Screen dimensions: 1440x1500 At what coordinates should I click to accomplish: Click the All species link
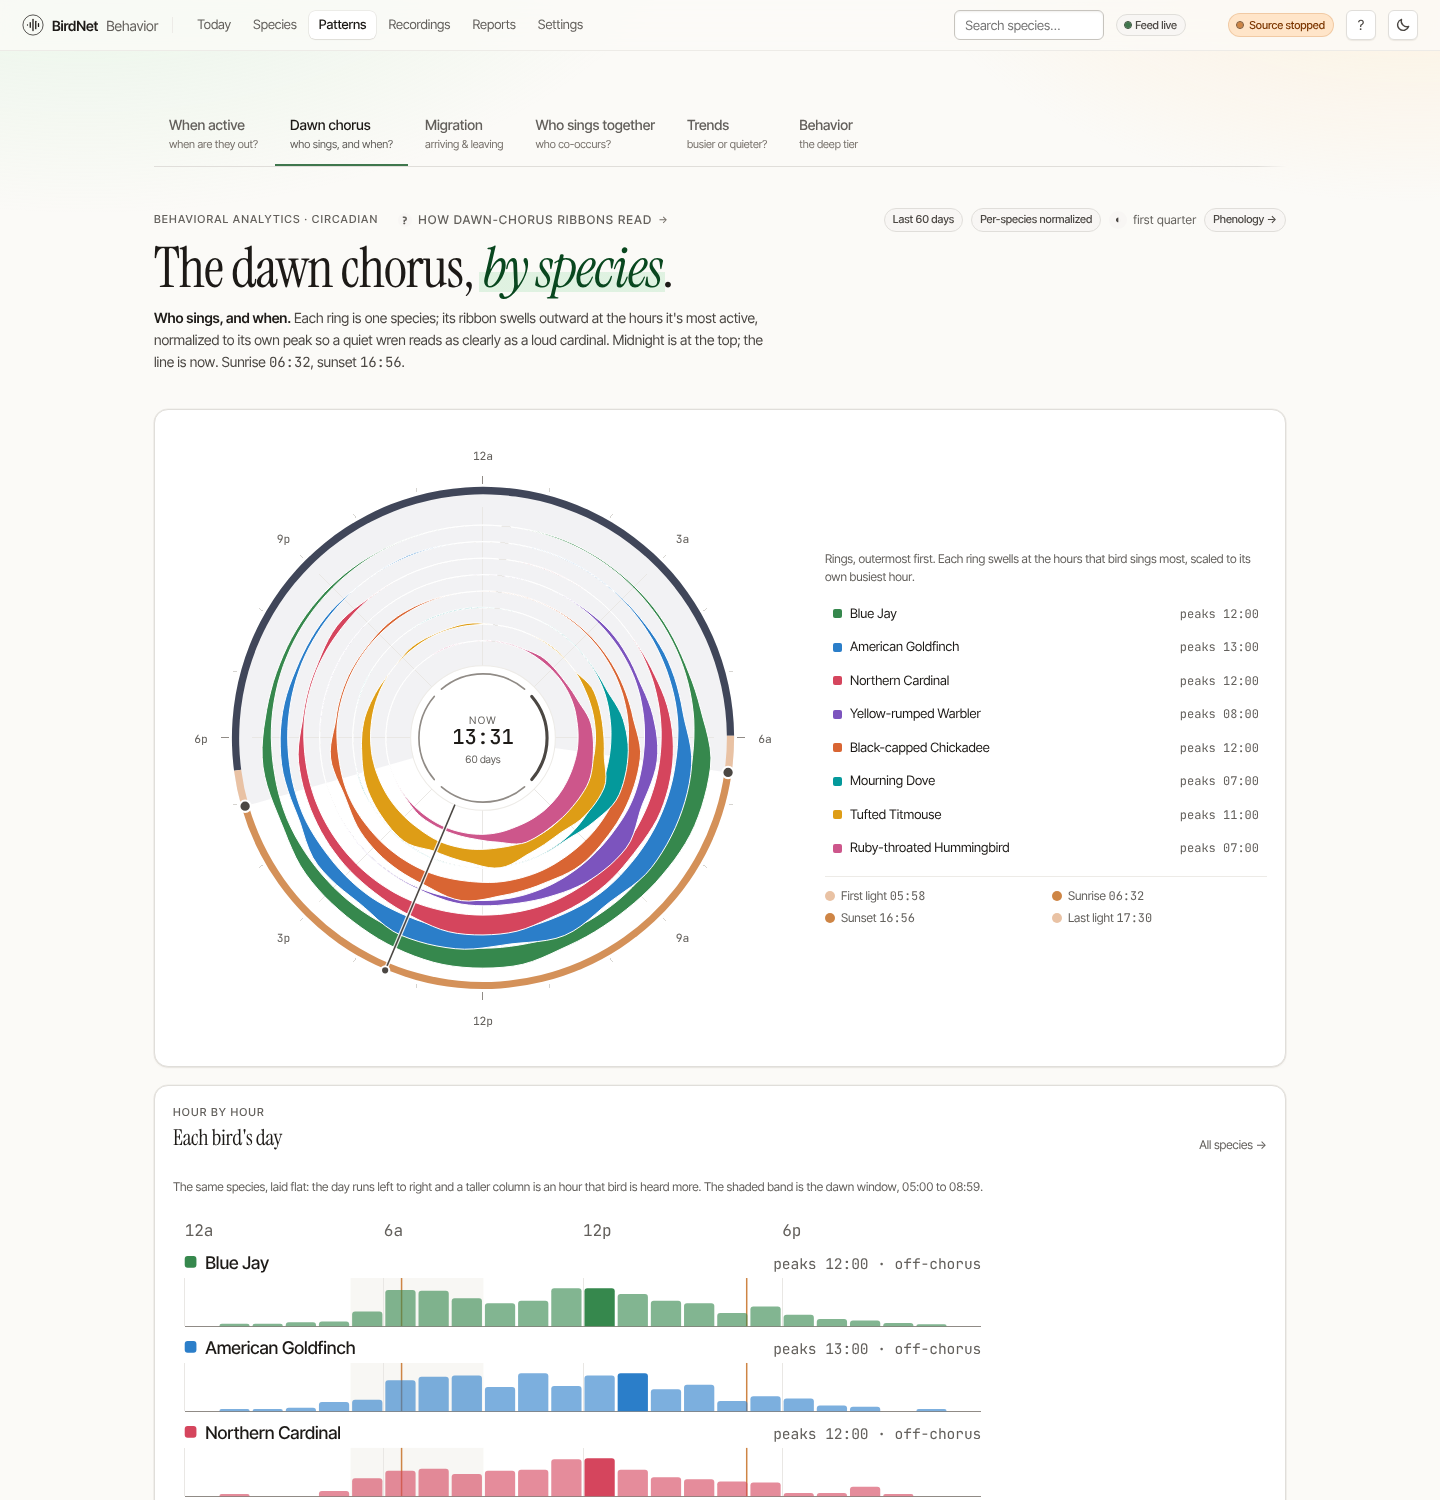point(1232,1145)
